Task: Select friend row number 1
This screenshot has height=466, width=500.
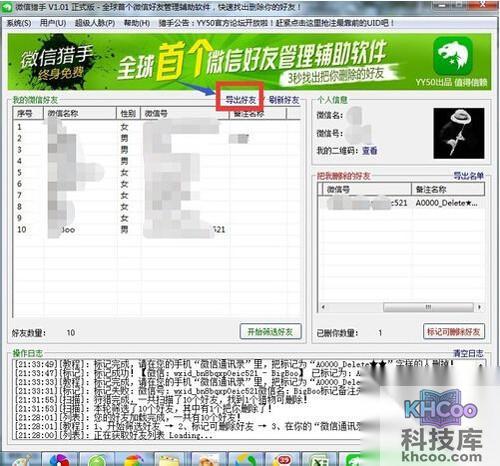Action: 157,127
